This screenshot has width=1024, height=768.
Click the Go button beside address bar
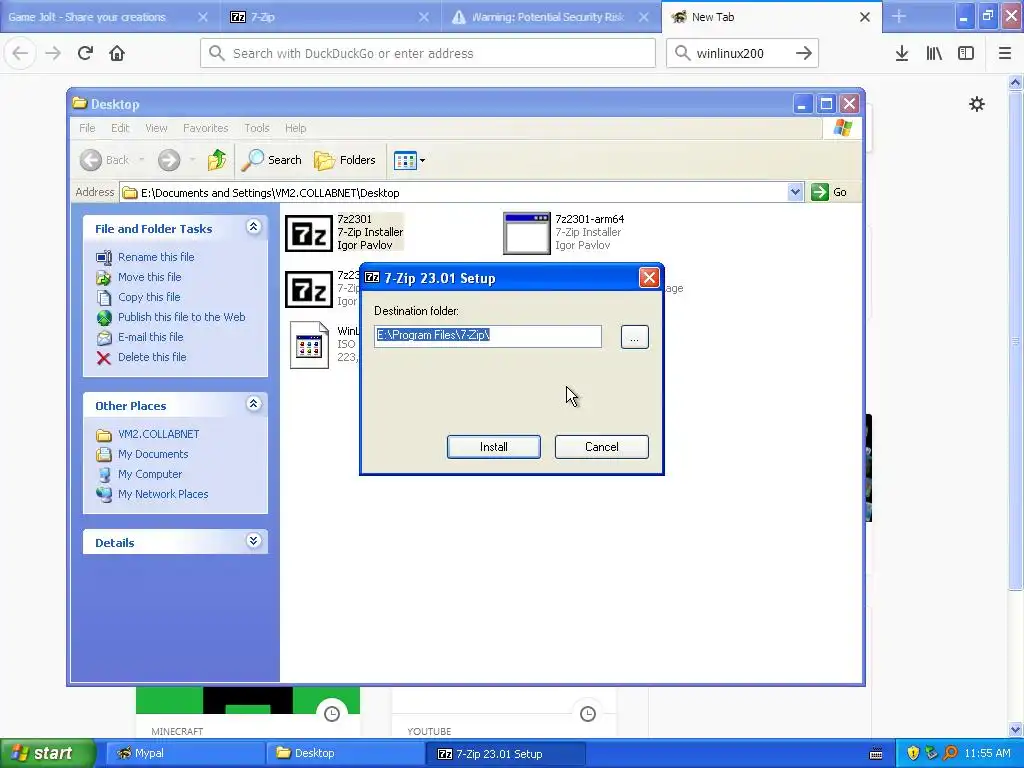click(829, 192)
